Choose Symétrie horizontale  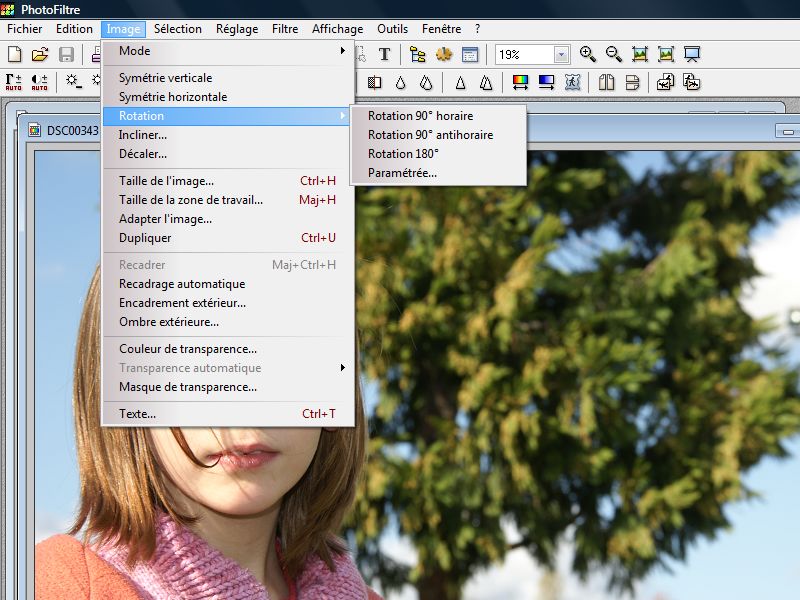click(x=228, y=96)
